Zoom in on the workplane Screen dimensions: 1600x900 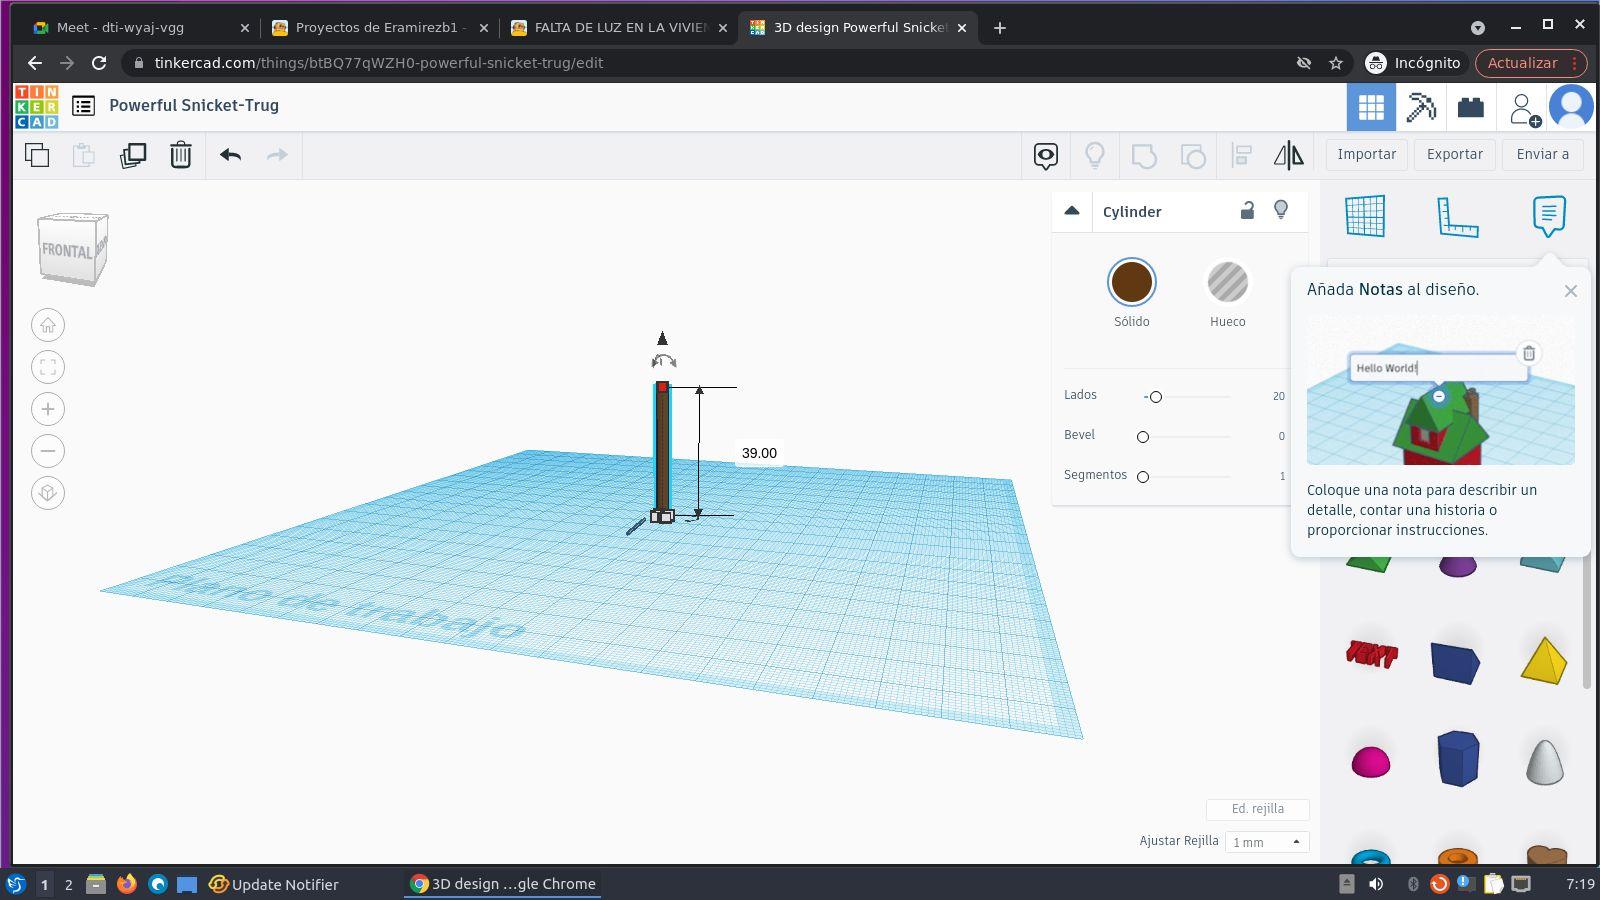coord(48,409)
